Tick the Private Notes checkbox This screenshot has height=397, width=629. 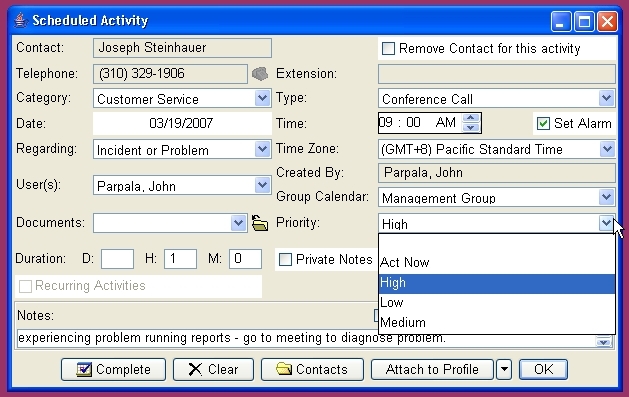click(285, 259)
